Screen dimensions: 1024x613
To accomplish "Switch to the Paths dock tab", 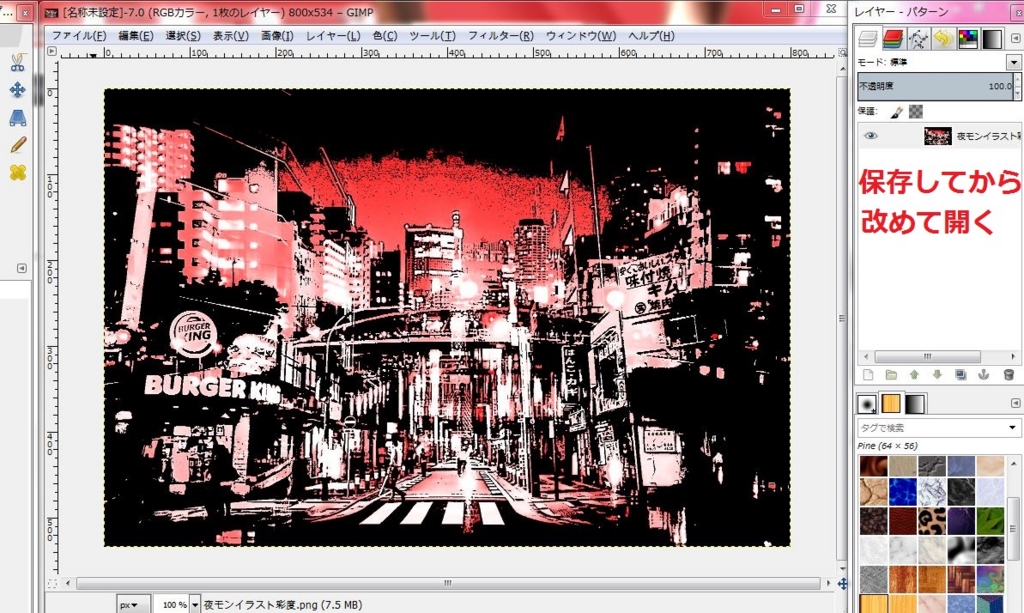I will click(918, 39).
